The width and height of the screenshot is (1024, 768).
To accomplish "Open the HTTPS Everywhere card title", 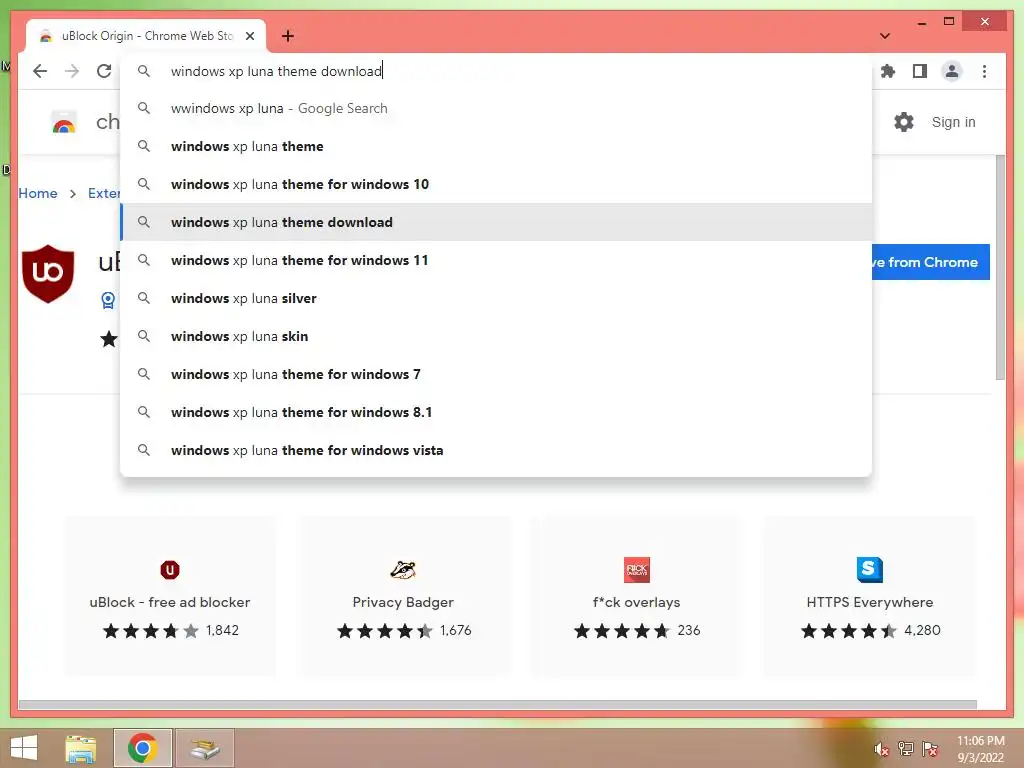I will coord(869,602).
